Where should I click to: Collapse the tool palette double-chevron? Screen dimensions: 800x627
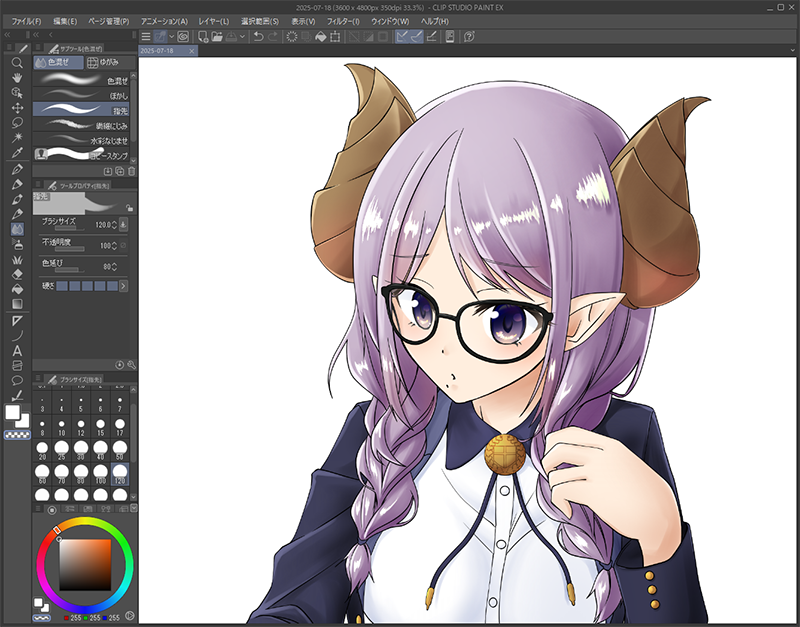tap(7, 35)
